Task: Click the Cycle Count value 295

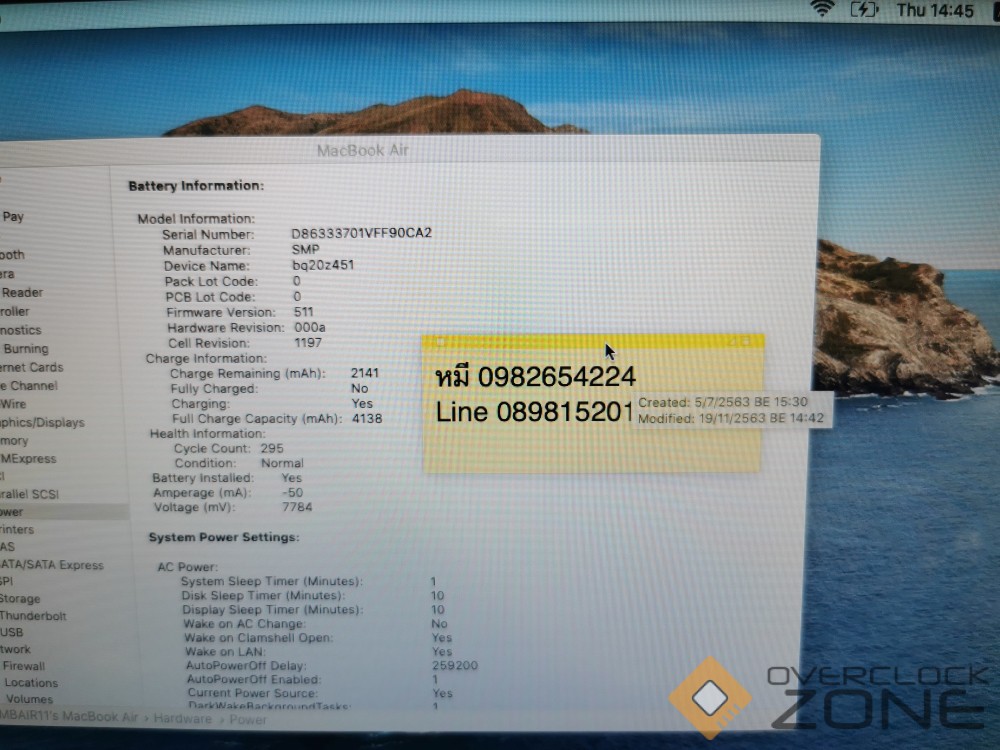Action: [x=272, y=448]
